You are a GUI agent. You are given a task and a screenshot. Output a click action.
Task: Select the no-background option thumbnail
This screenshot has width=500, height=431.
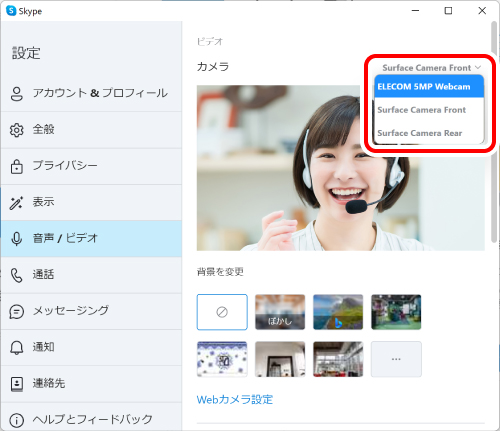pyautogui.click(x=222, y=312)
